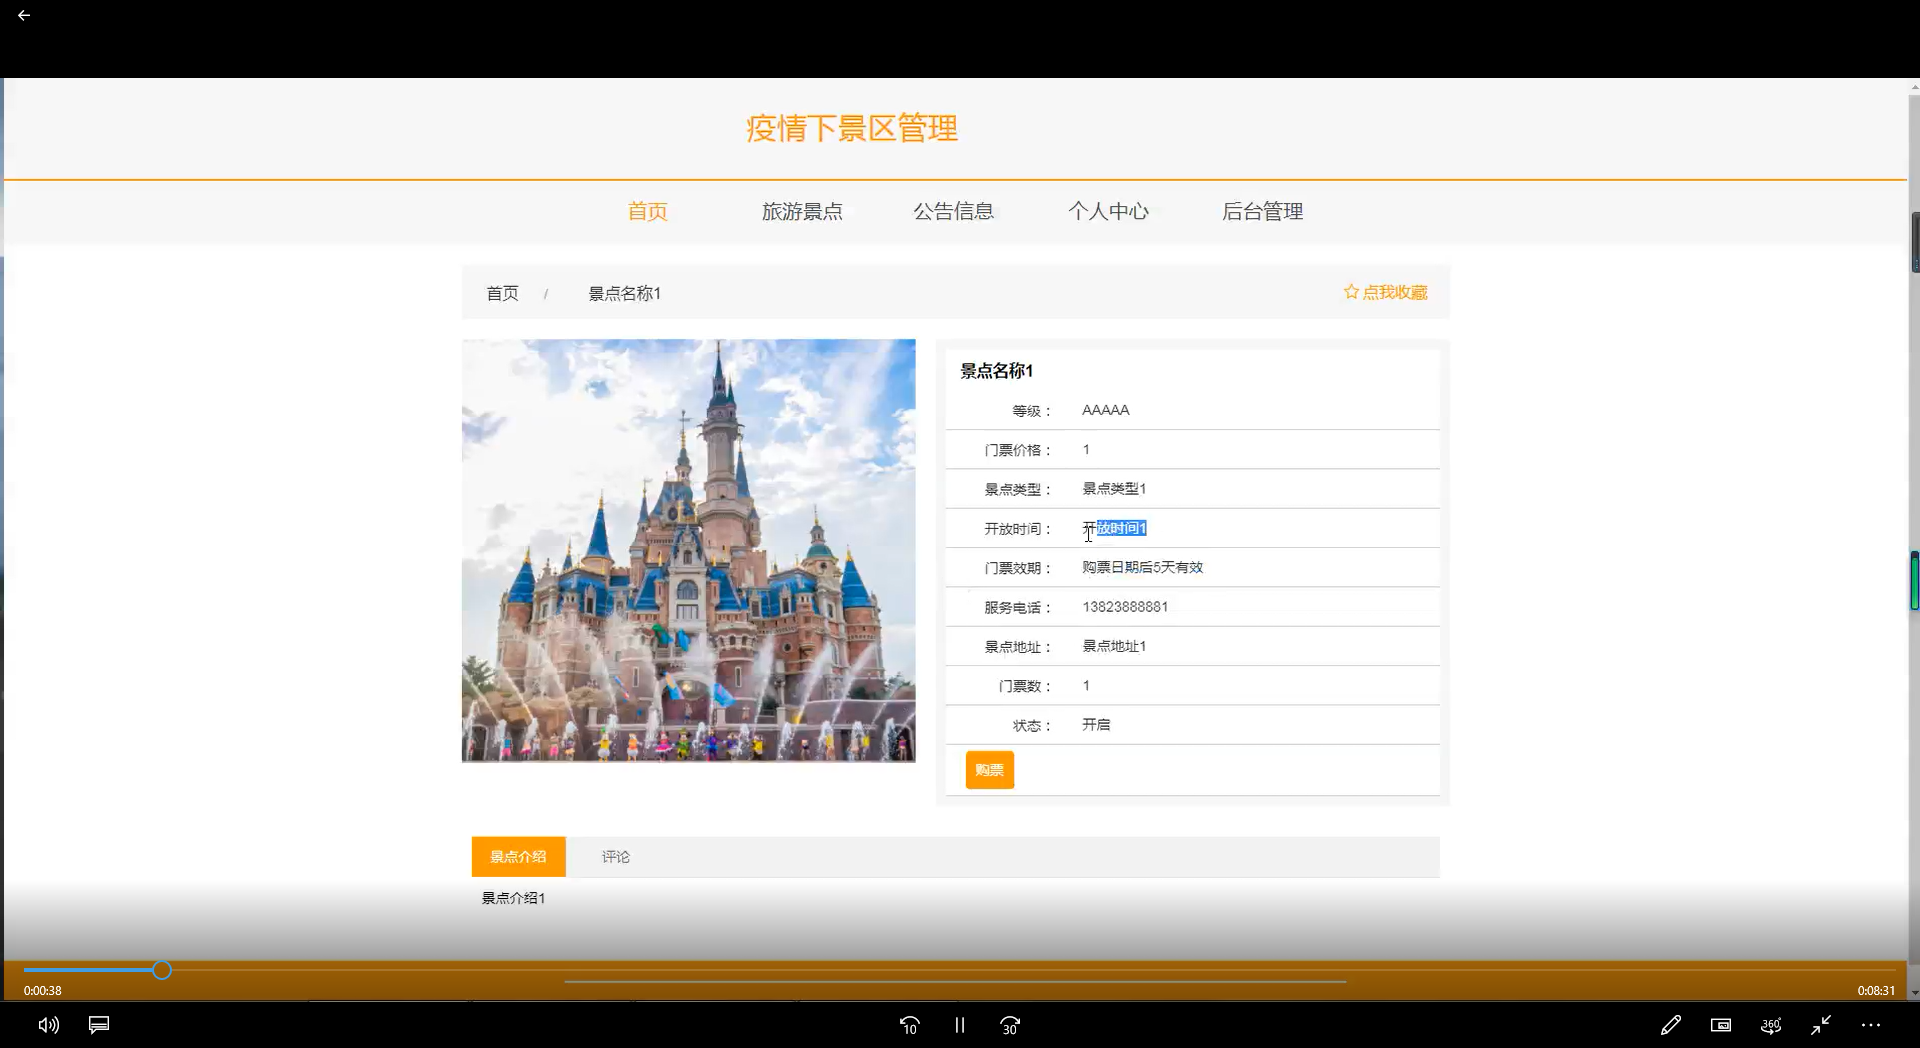
Task: Click the 状态： label
Action: (x=1032, y=726)
